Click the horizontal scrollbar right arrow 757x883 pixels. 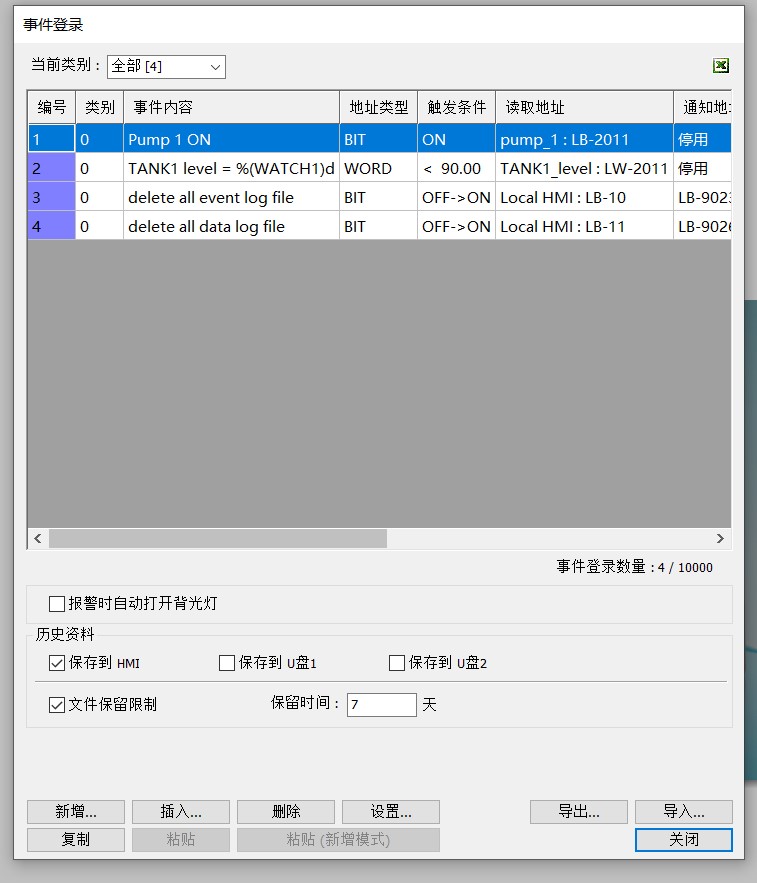pos(720,539)
